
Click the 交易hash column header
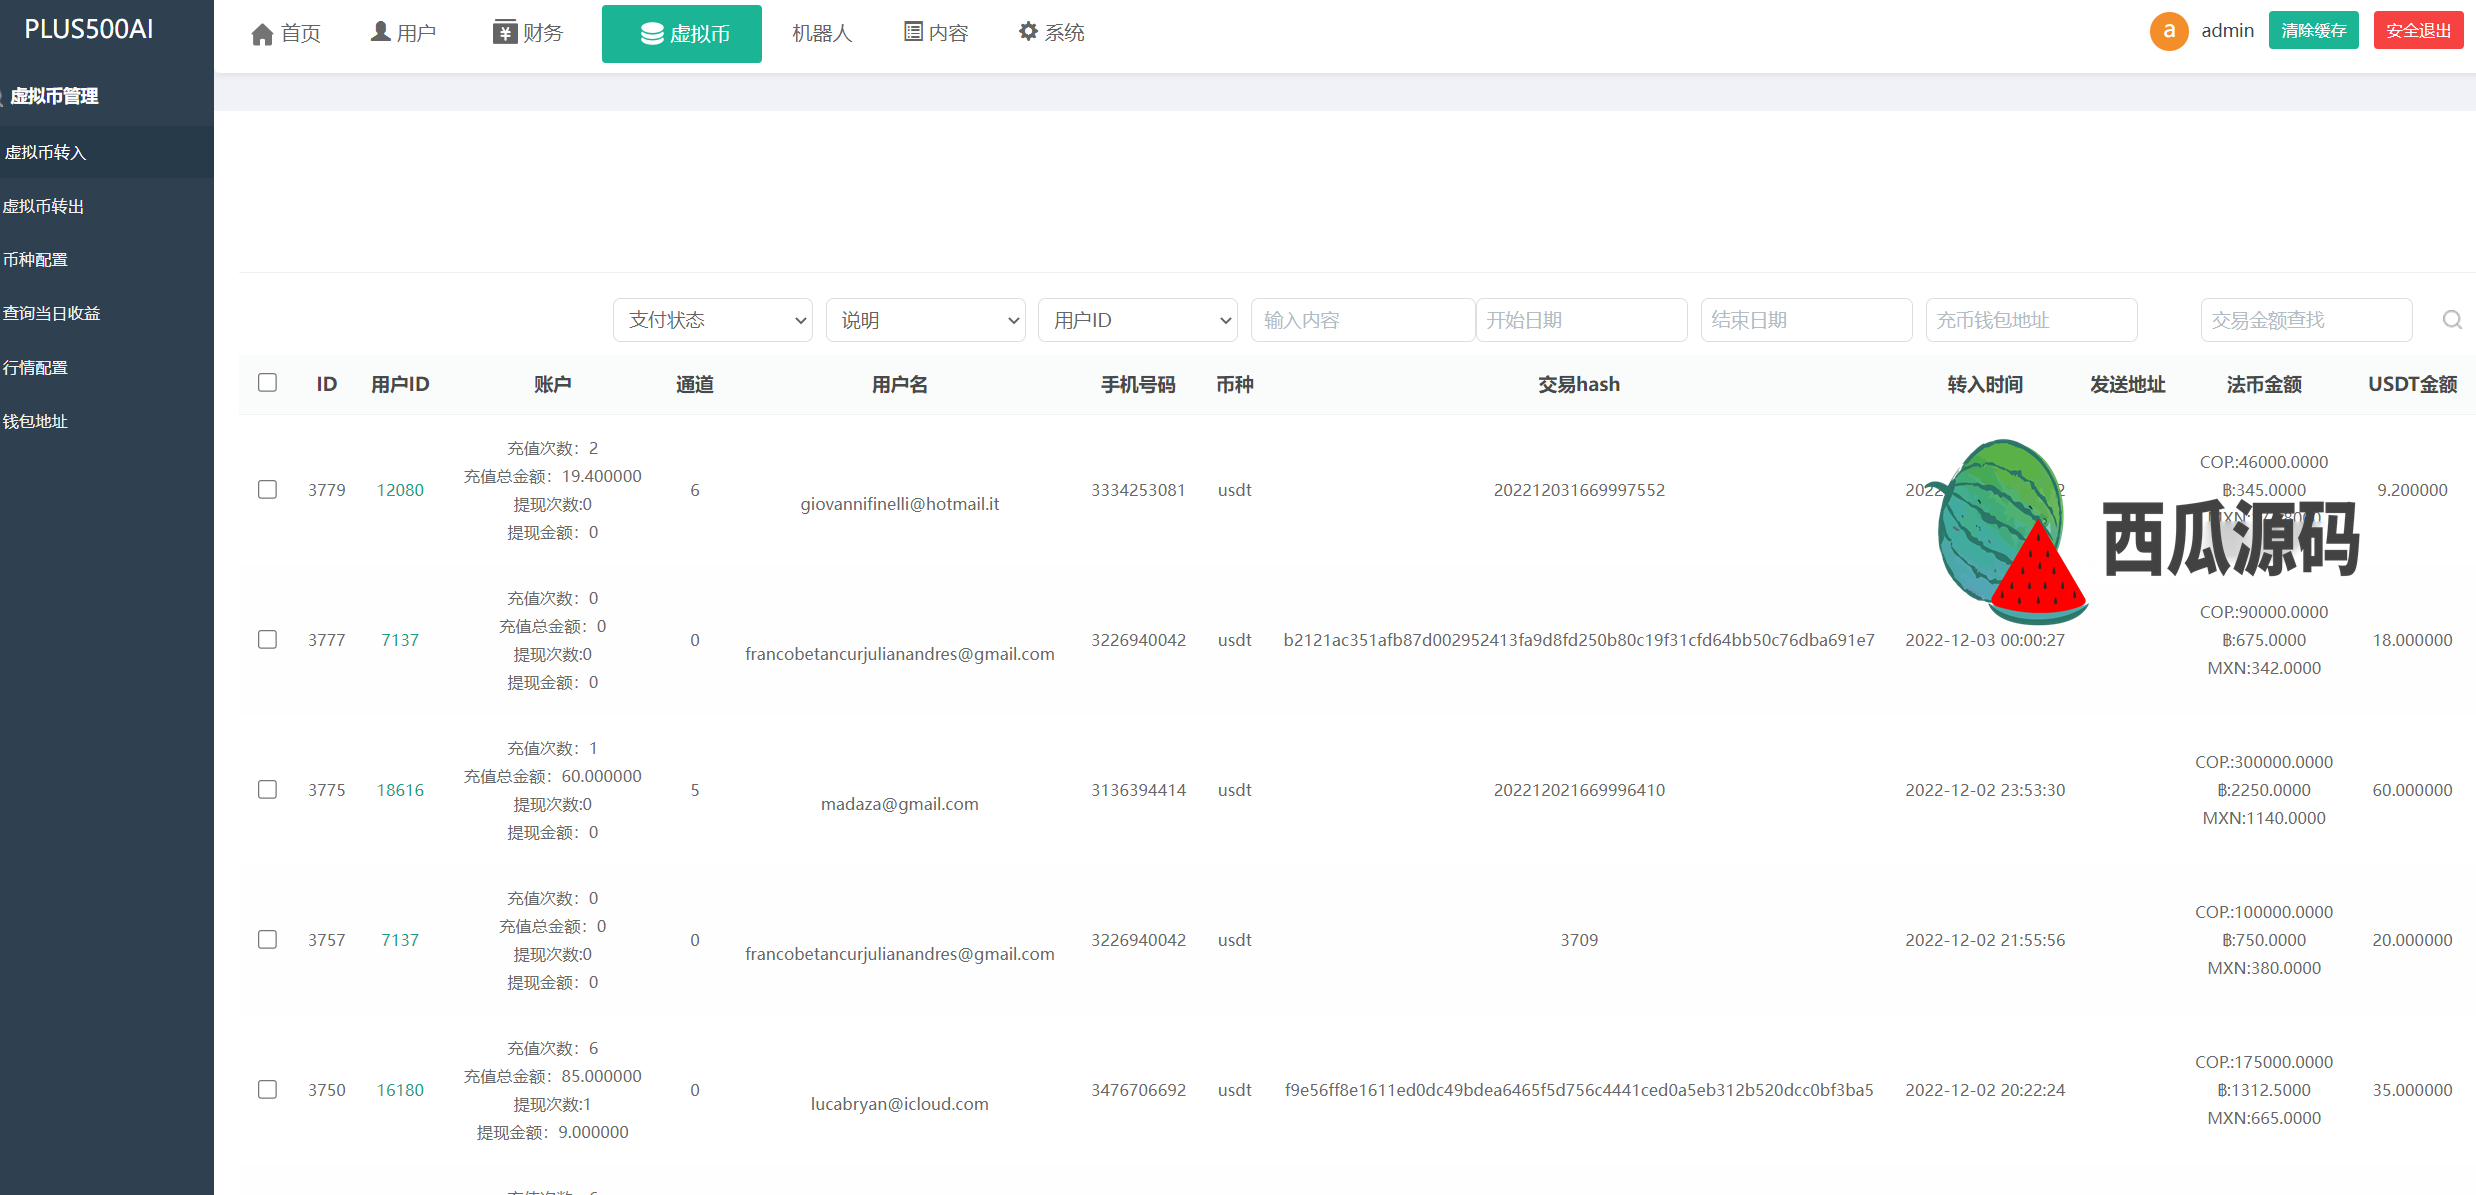pyautogui.click(x=1579, y=384)
